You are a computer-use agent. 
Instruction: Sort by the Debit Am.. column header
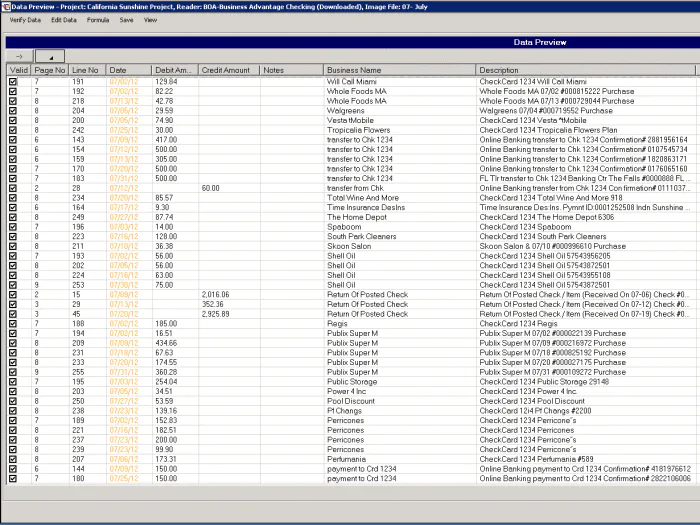(175, 70)
